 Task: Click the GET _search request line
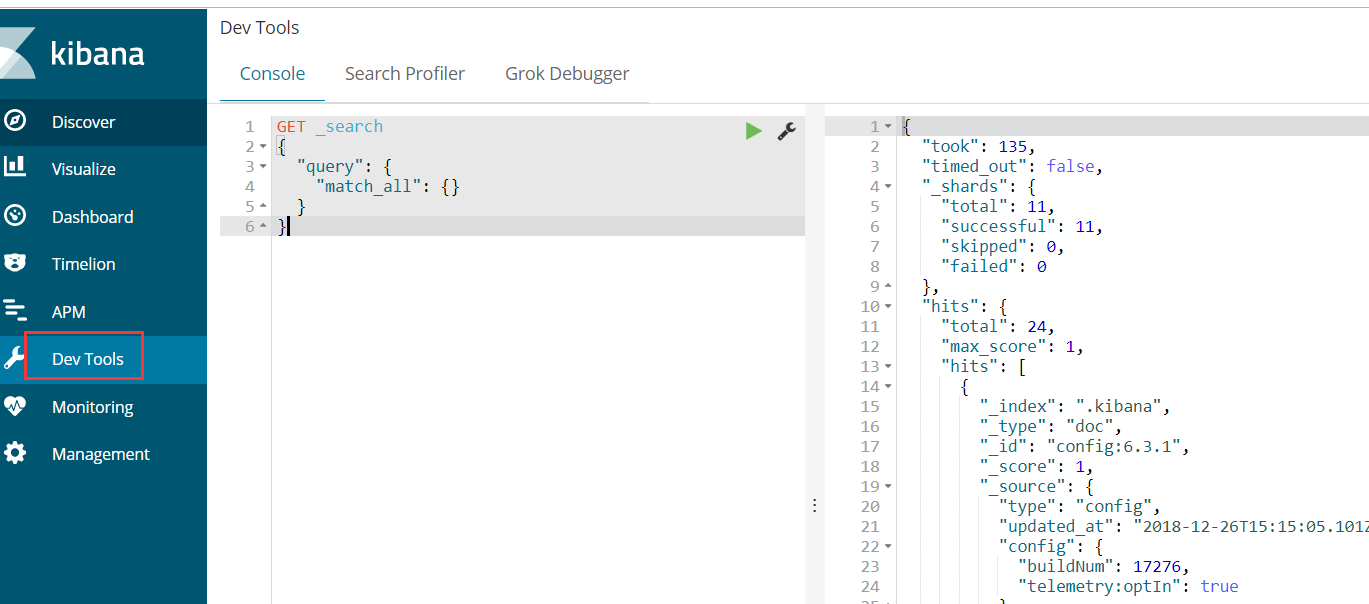(x=330, y=127)
